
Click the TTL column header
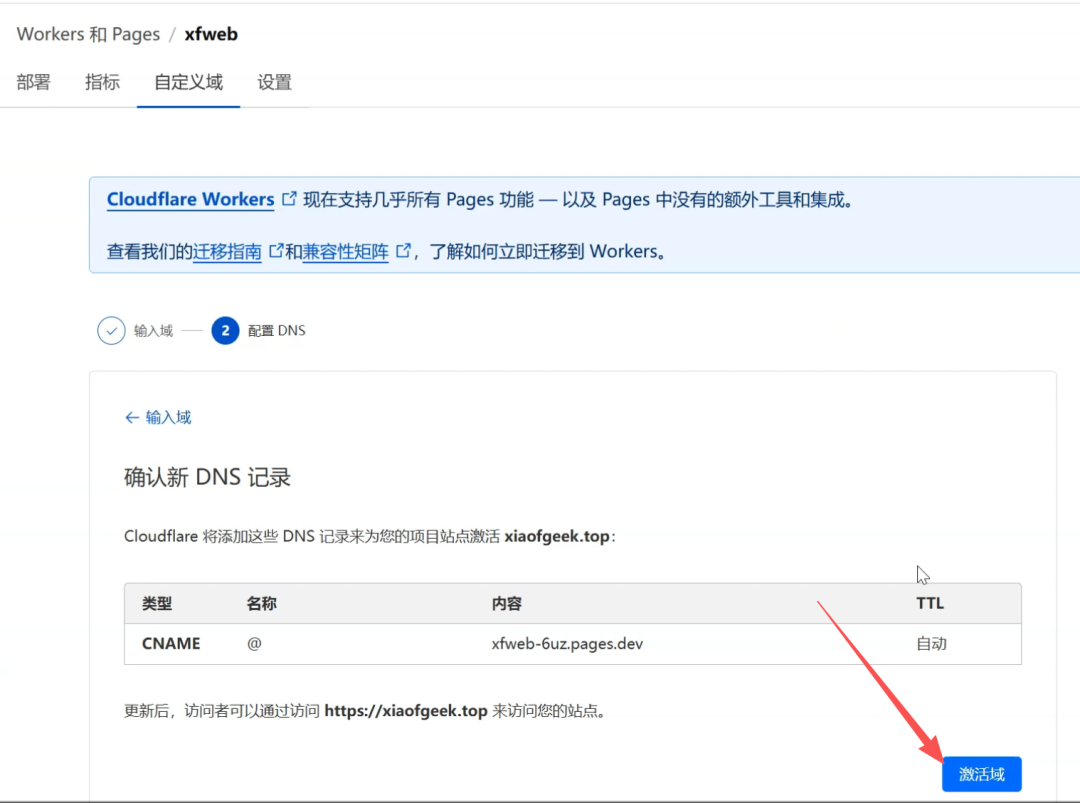tap(930, 603)
